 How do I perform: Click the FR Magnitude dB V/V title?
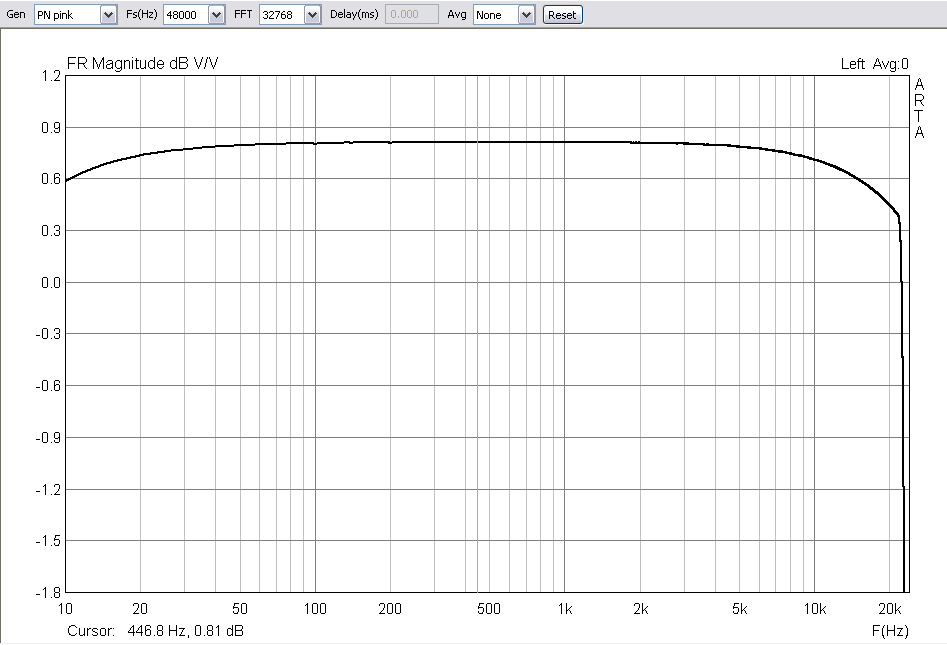click(x=142, y=64)
